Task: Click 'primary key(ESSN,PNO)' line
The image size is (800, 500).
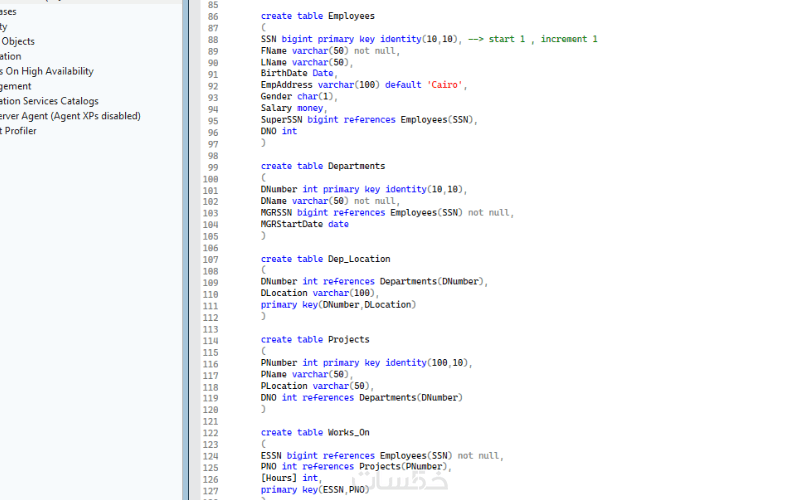Action: (315, 490)
